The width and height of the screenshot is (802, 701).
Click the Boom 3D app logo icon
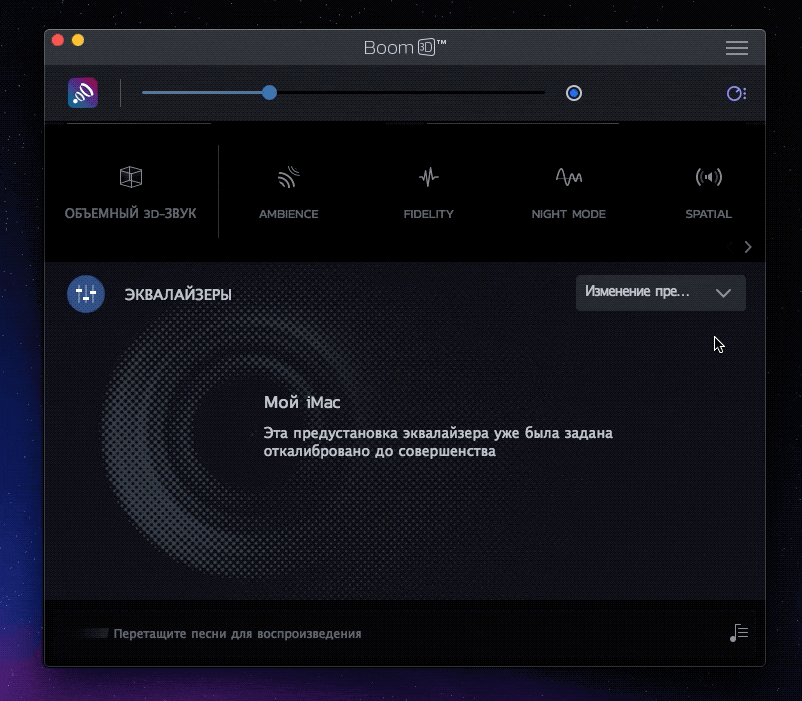[83, 93]
